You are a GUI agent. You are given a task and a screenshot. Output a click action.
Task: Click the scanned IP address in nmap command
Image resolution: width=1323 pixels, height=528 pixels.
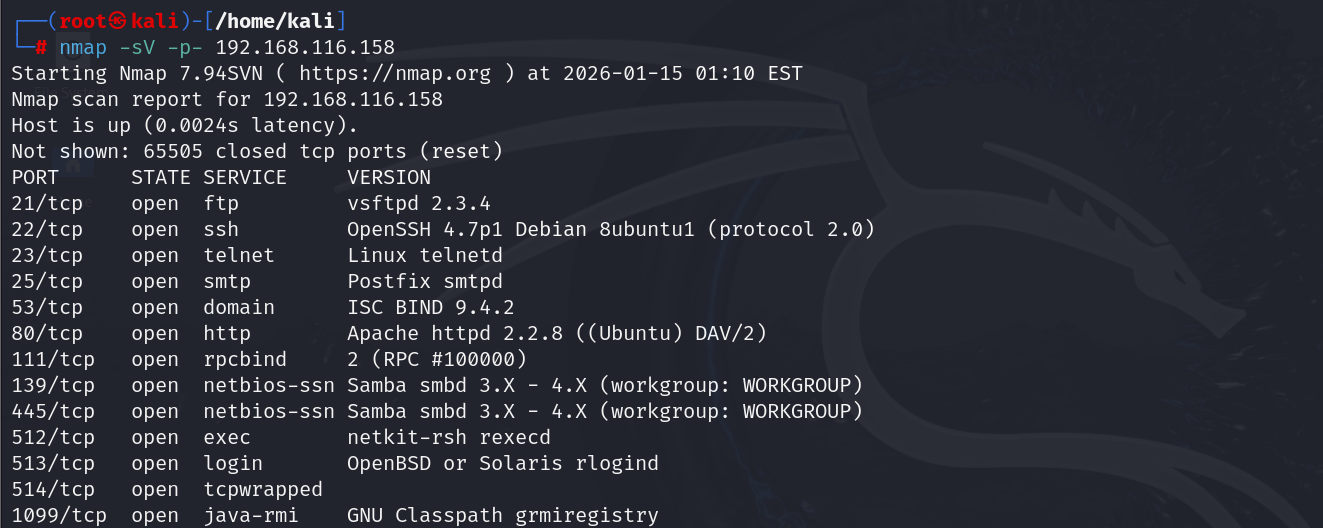click(305, 48)
